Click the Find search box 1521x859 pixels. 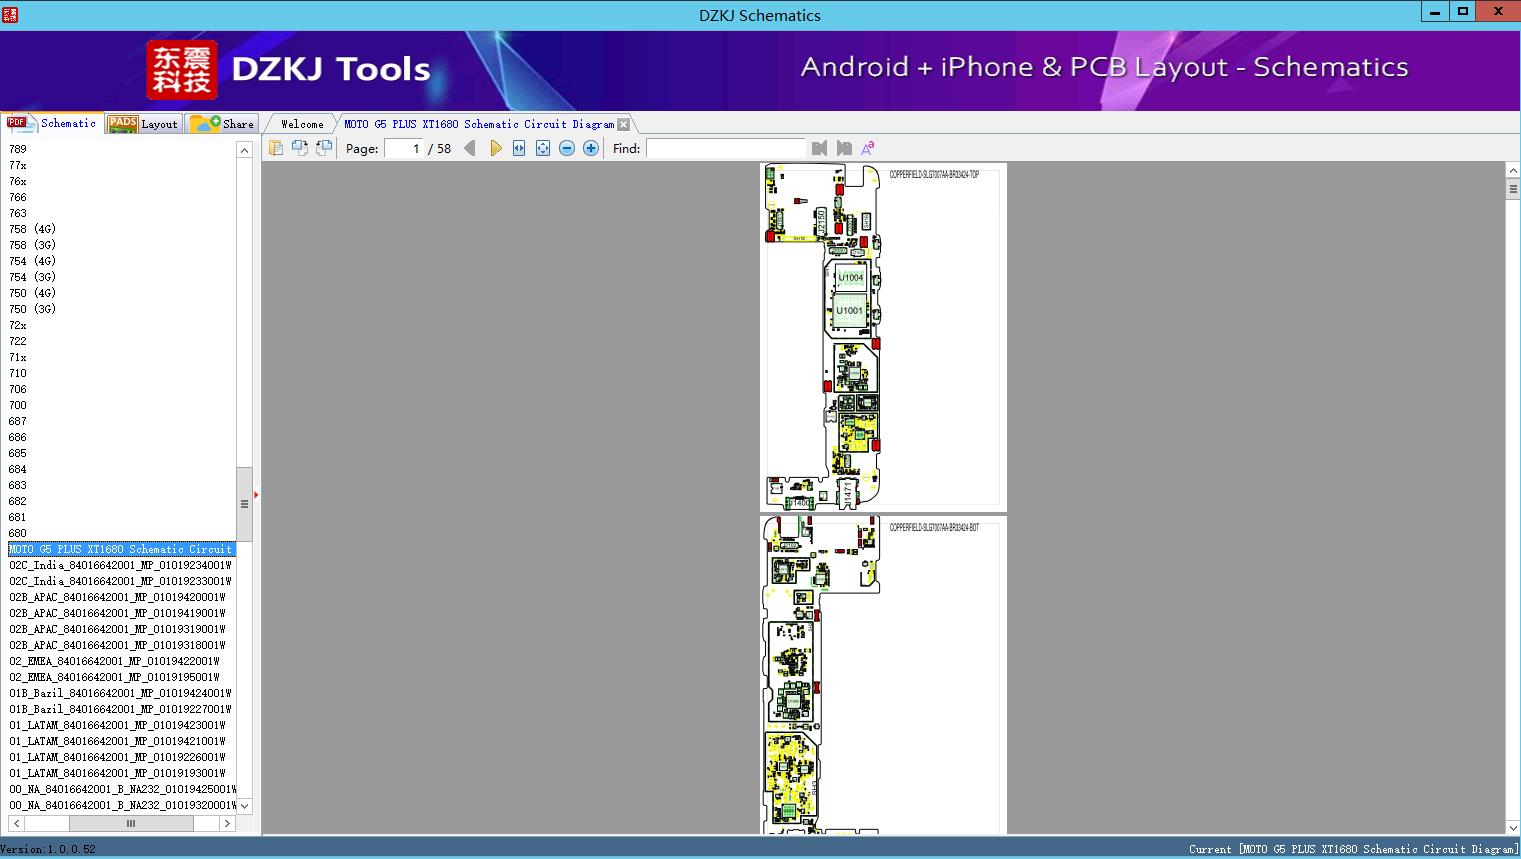click(725, 148)
